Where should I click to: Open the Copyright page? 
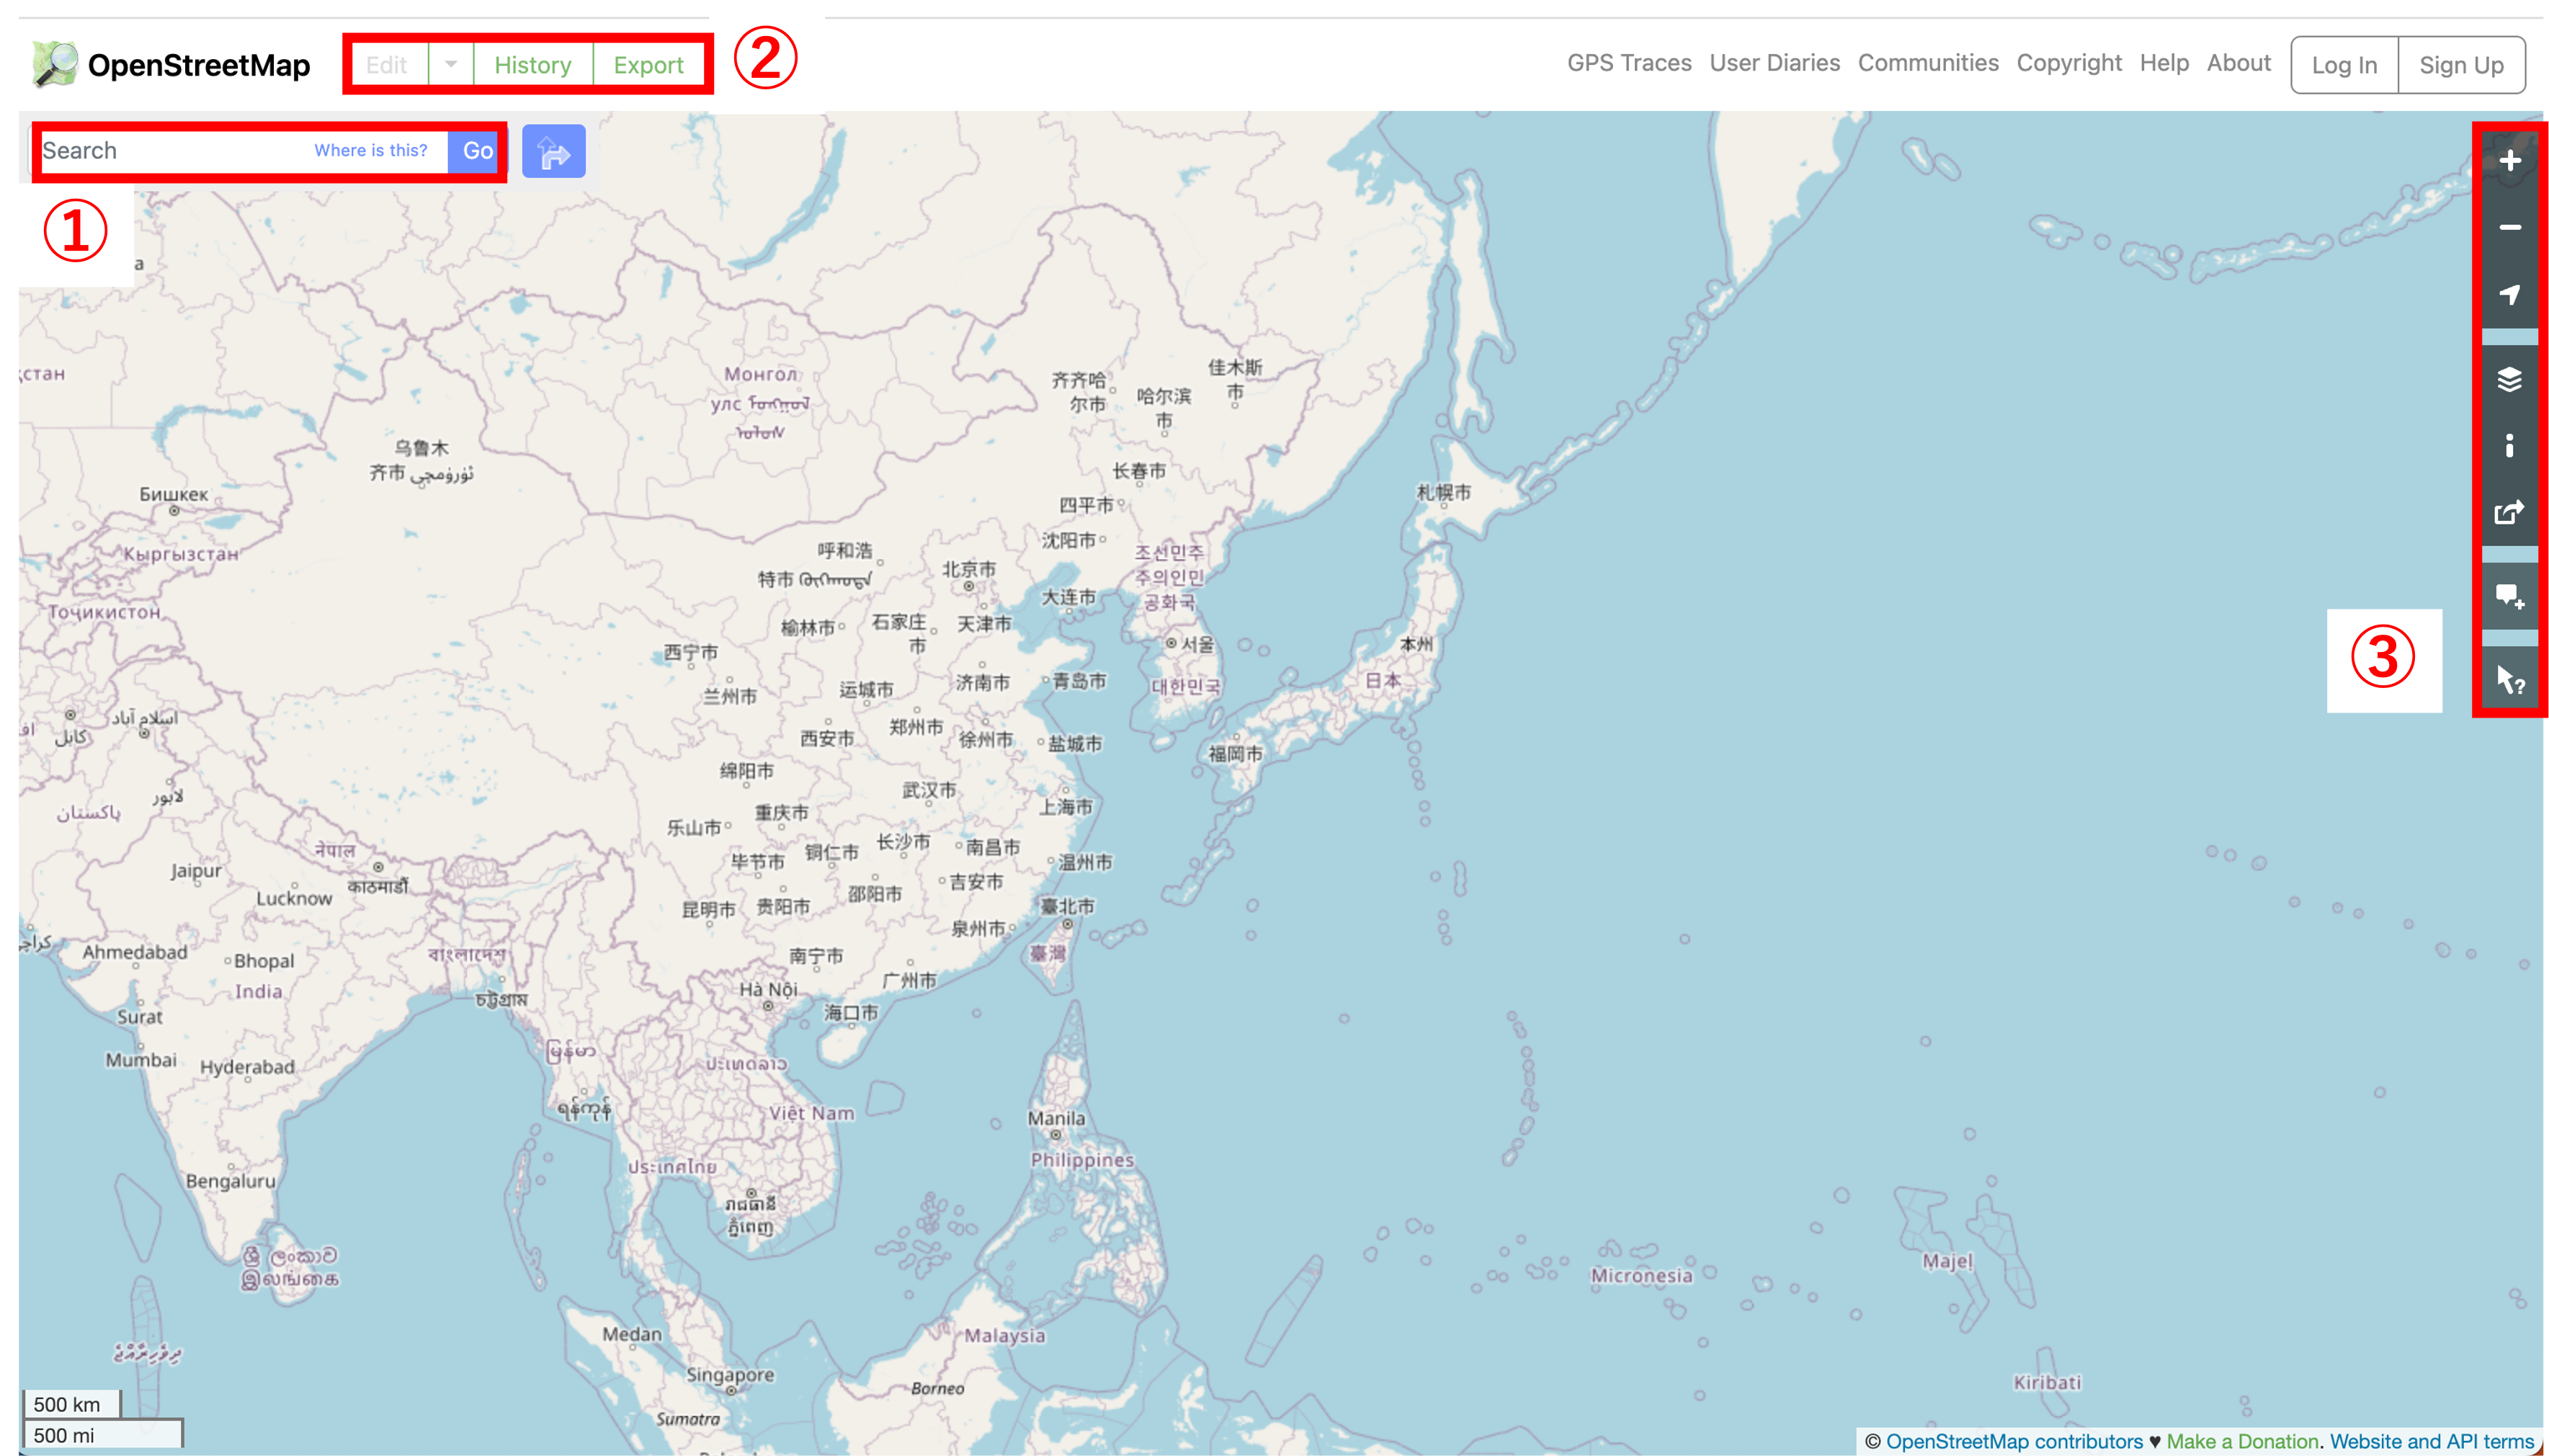coord(2069,63)
